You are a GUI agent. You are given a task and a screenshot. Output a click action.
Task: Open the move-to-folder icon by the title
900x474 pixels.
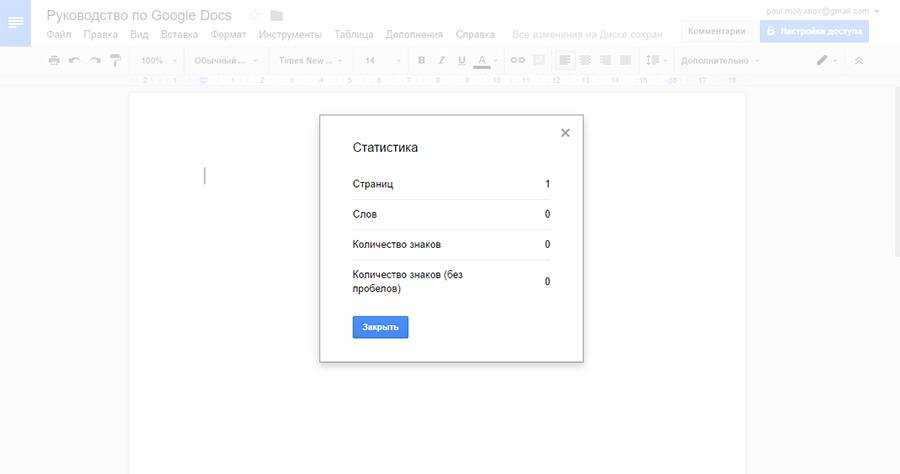coord(277,15)
